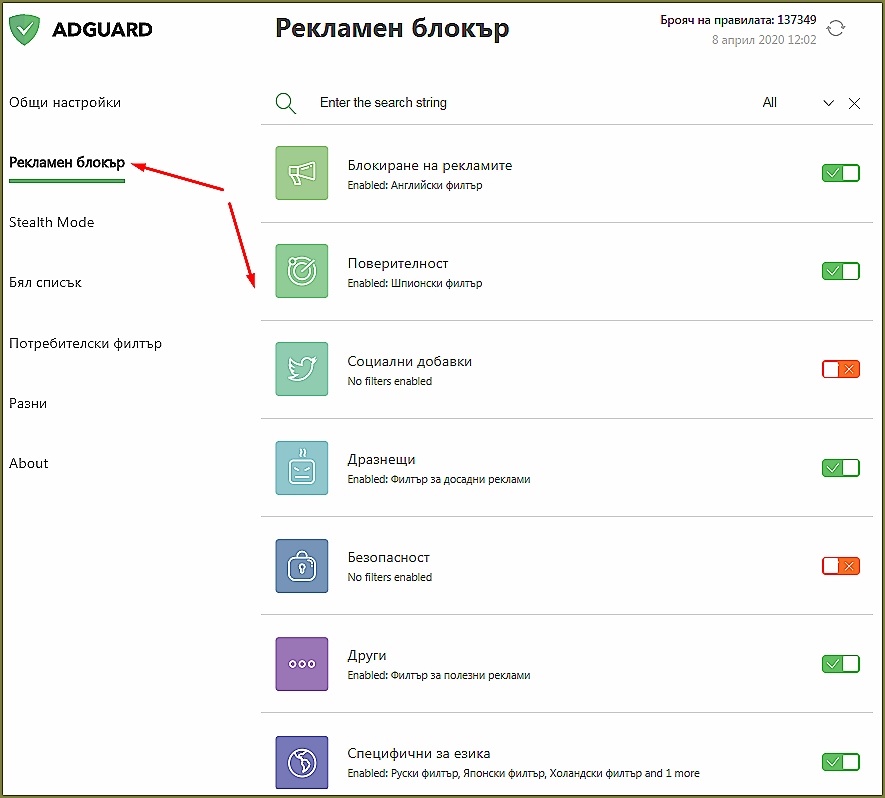Screen dimensions: 885x798
Task: Click 'No filters enabled' under Социални добавки
Action: click(389, 382)
